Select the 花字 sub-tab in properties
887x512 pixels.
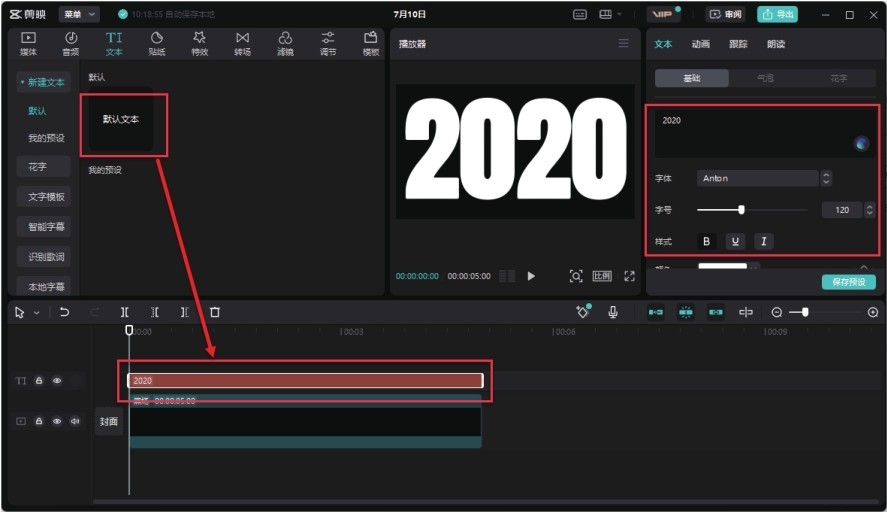[839, 78]
